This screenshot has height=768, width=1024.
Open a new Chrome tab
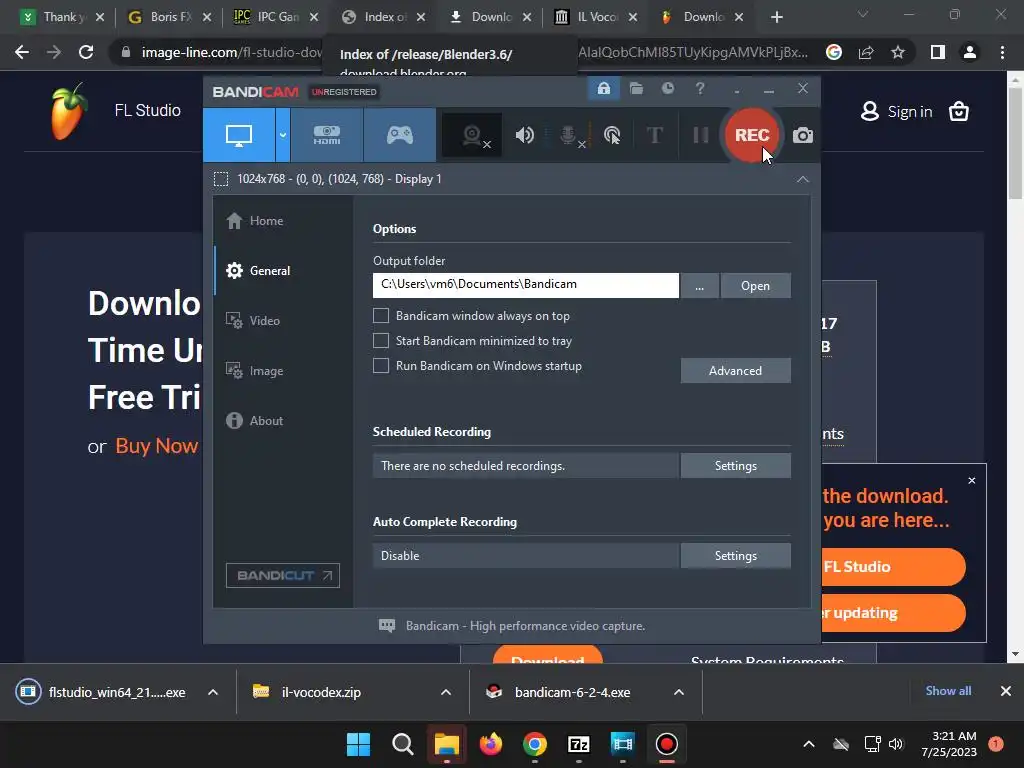point(776,17)
